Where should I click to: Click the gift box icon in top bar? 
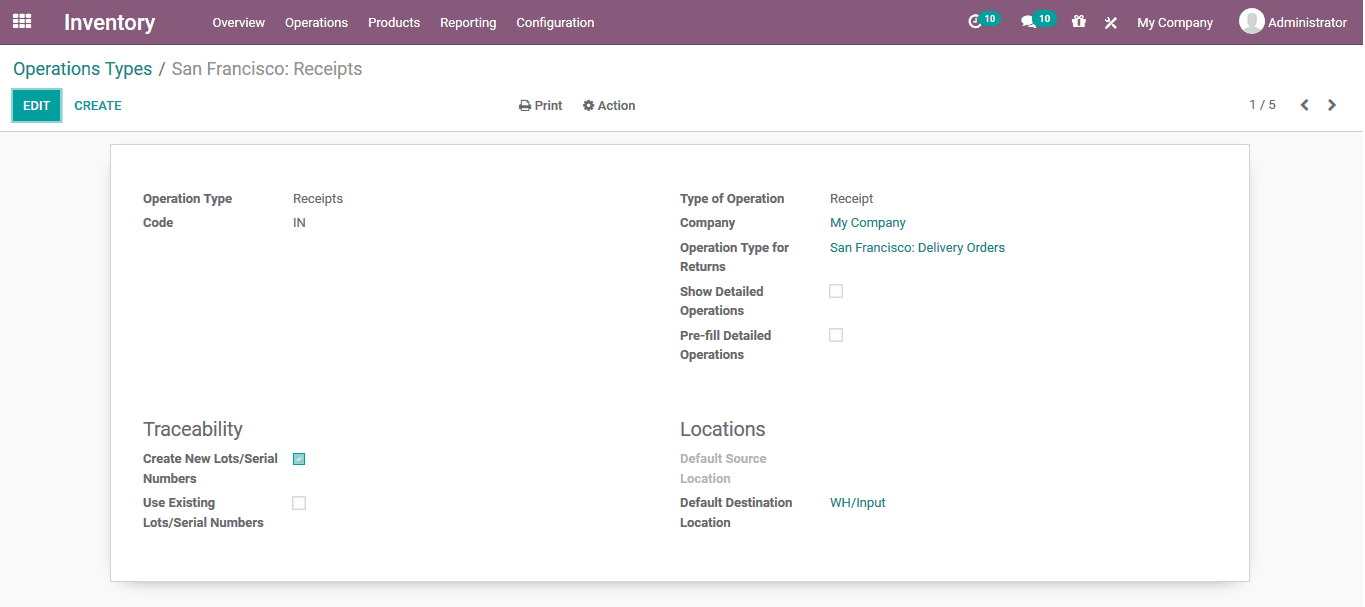[x=1078, y=21]
